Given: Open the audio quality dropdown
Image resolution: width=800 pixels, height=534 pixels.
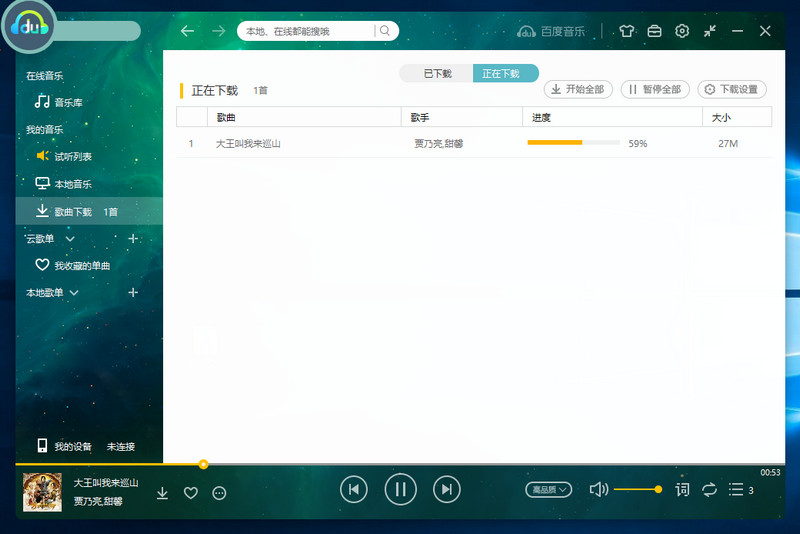Looking at the screenshot, I should click(549, 489).
